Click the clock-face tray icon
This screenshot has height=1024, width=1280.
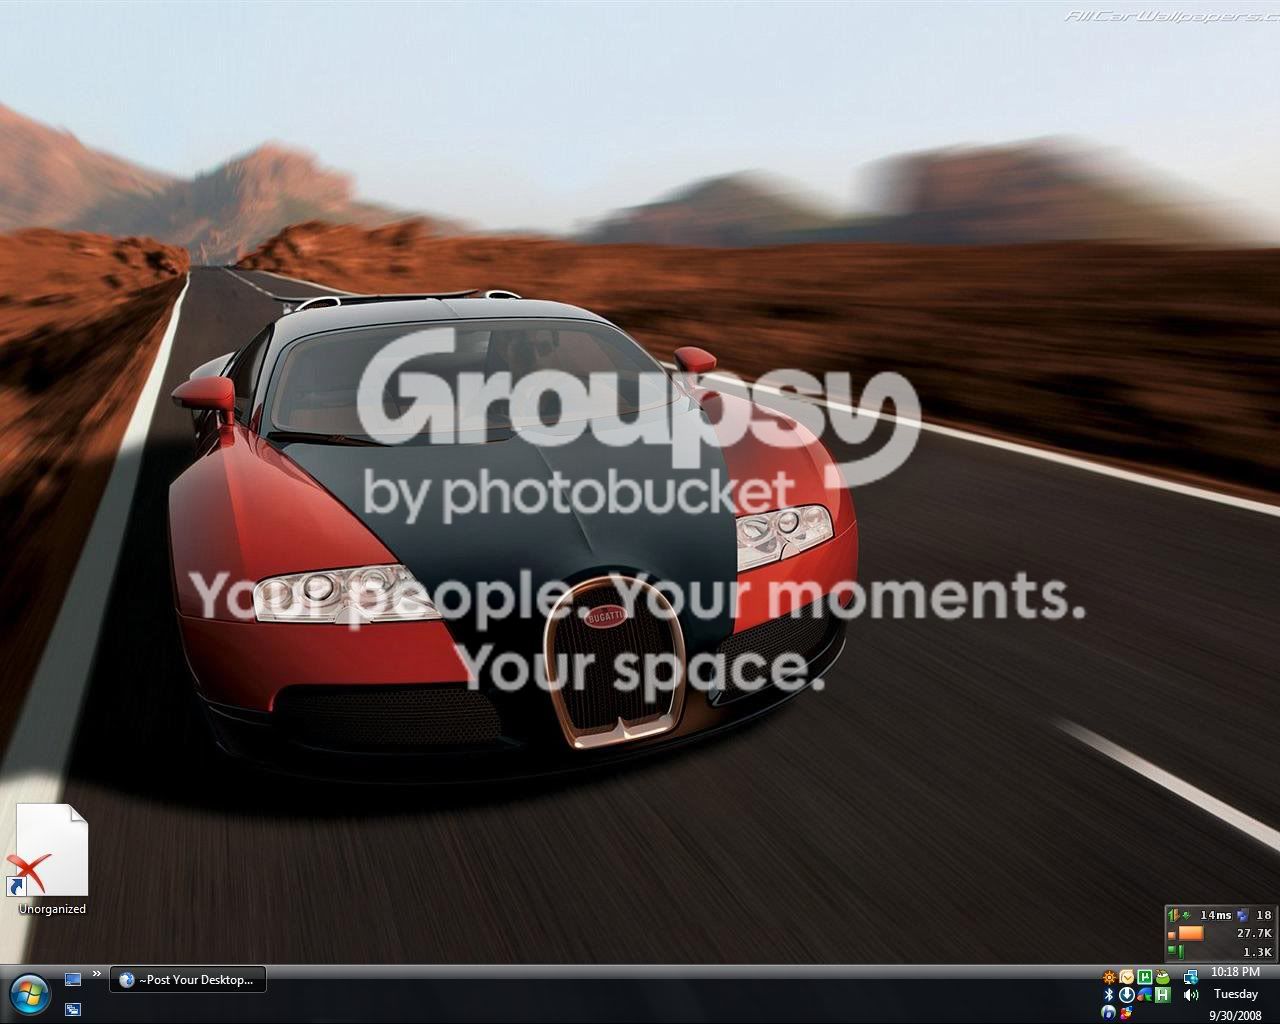pos(1127,977)
